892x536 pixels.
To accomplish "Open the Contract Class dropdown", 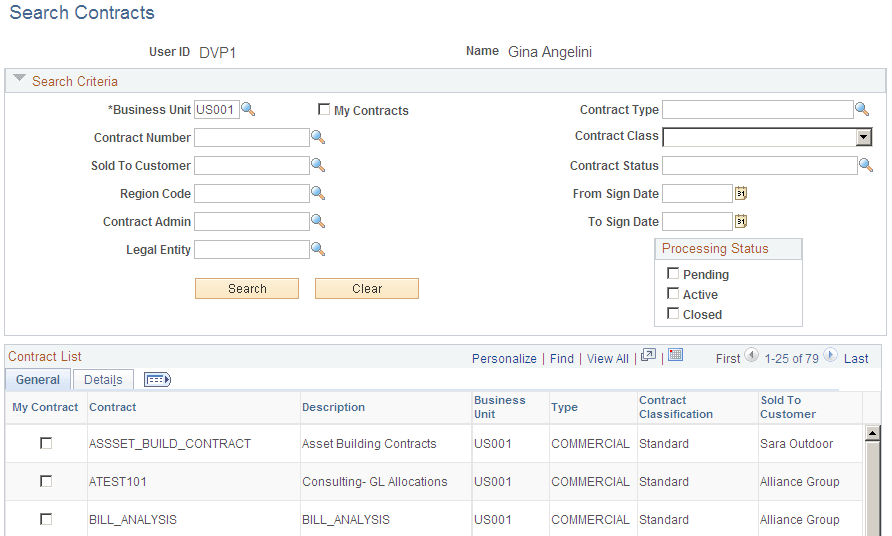I will click(767, 137).
